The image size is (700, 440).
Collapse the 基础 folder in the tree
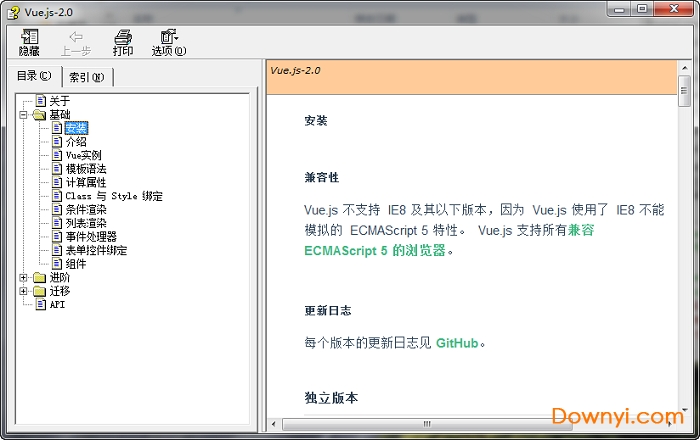(x=23, y=115)
